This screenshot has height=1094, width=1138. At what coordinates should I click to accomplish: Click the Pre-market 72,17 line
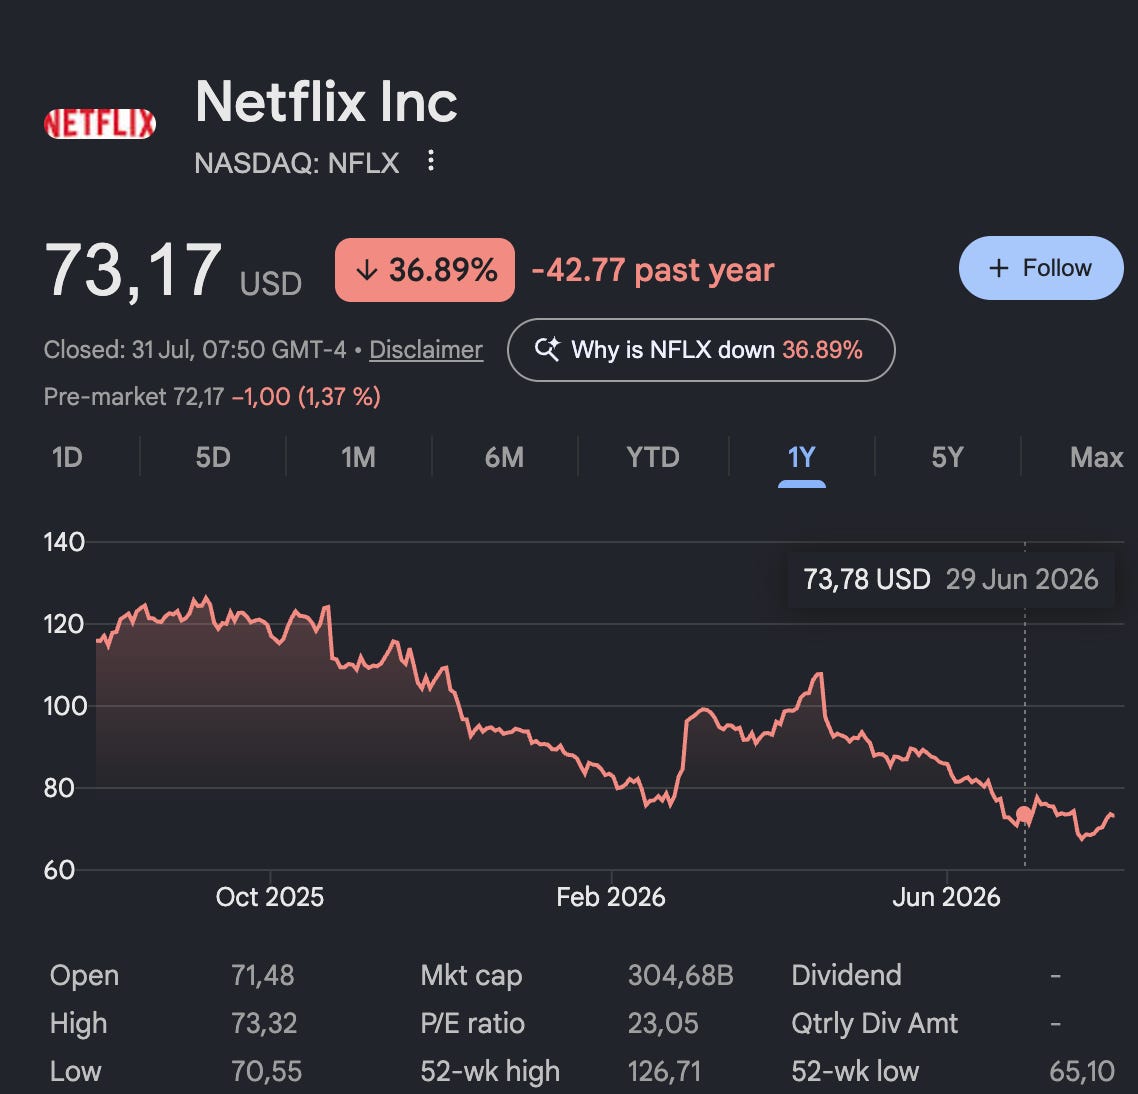pos(212,396)
